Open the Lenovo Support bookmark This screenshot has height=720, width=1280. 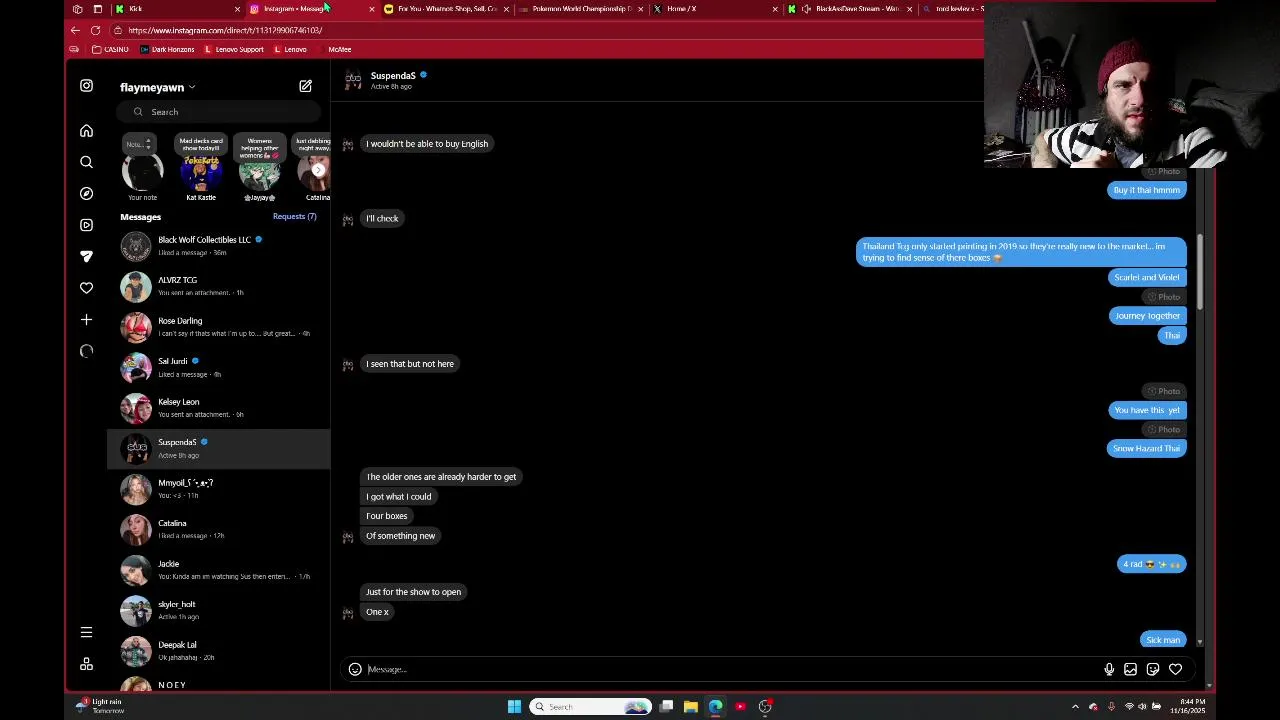[234, 49]
